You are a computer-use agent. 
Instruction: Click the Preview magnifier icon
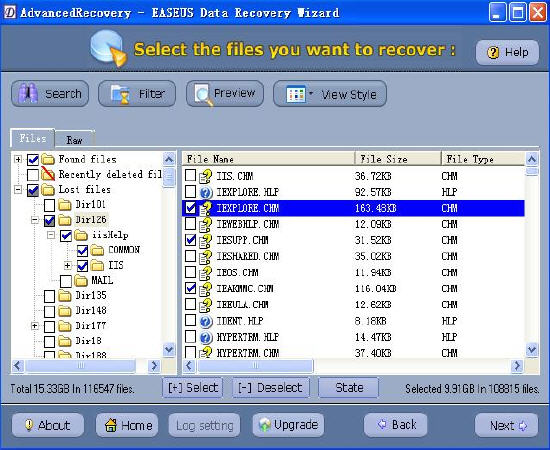(x=203, y=94)
